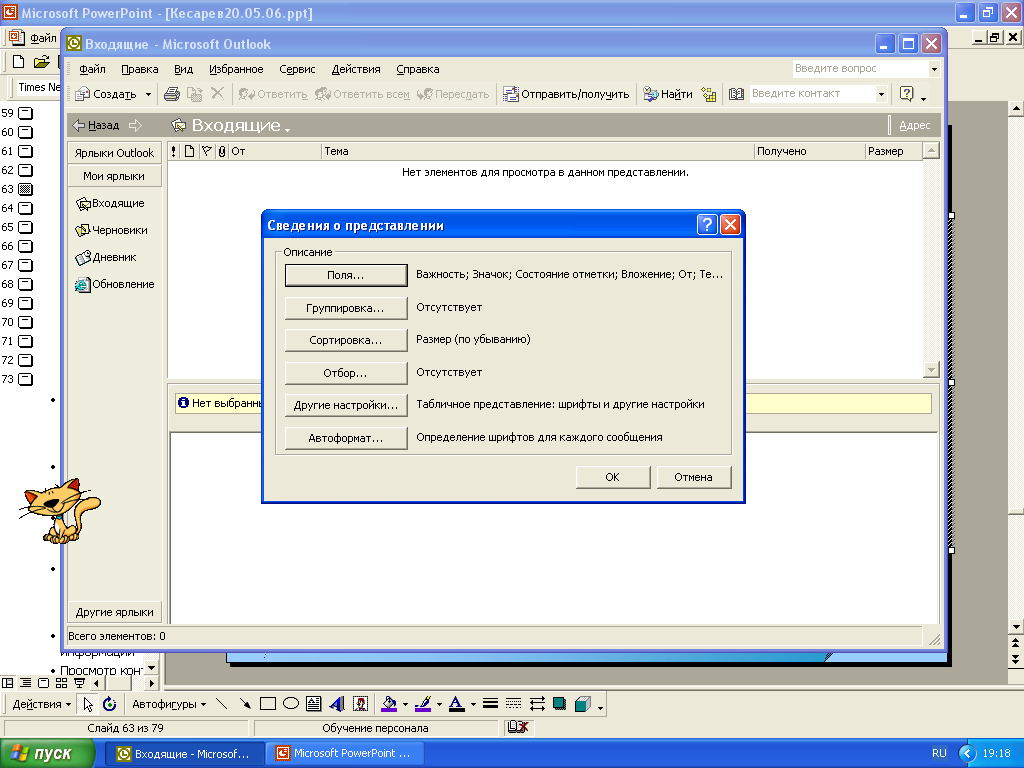Click the Line Style icon in drawing toolbar

coord(490,704)
